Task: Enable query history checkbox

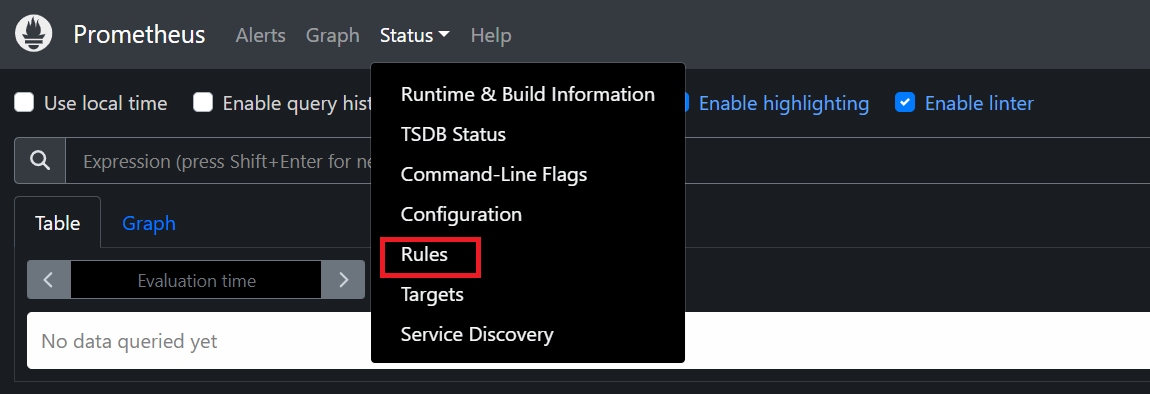Action: point(203,103)
